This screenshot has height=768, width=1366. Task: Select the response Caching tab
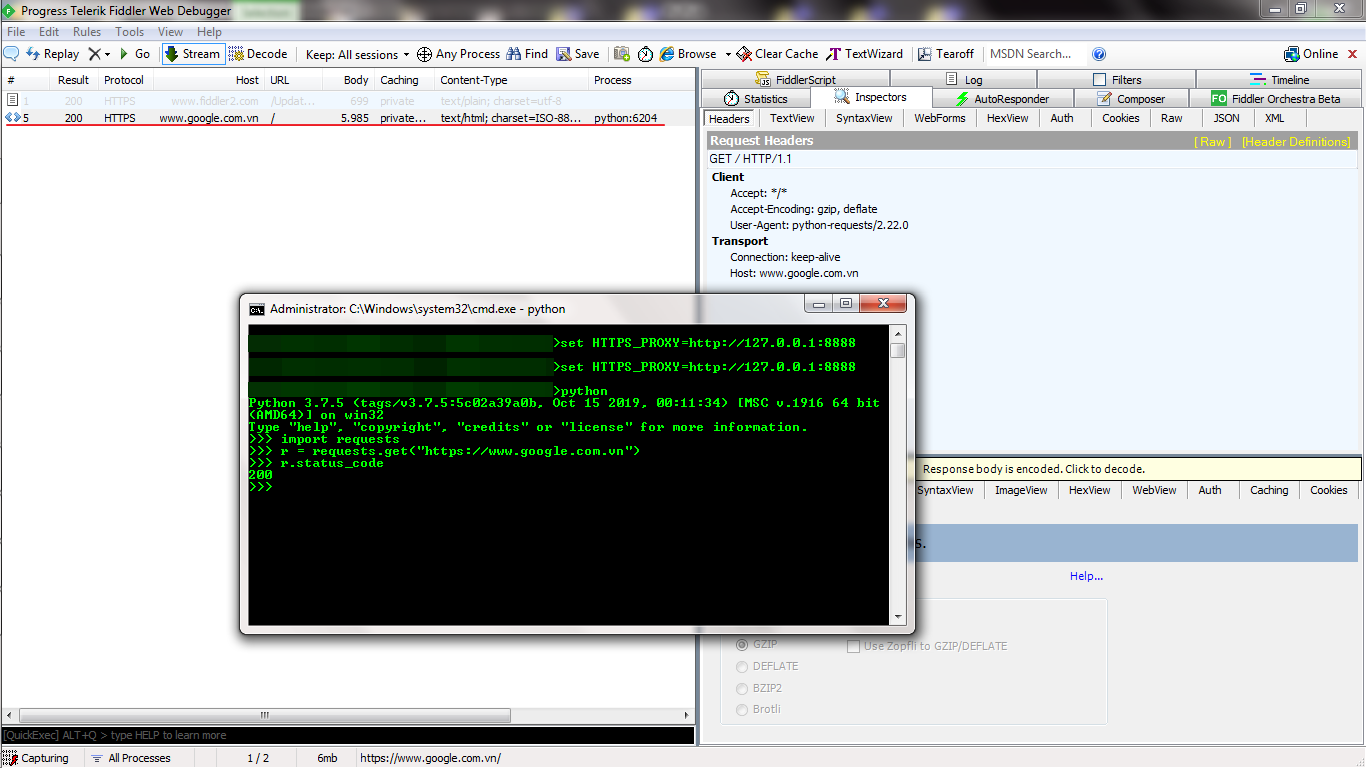point(1269,490)
